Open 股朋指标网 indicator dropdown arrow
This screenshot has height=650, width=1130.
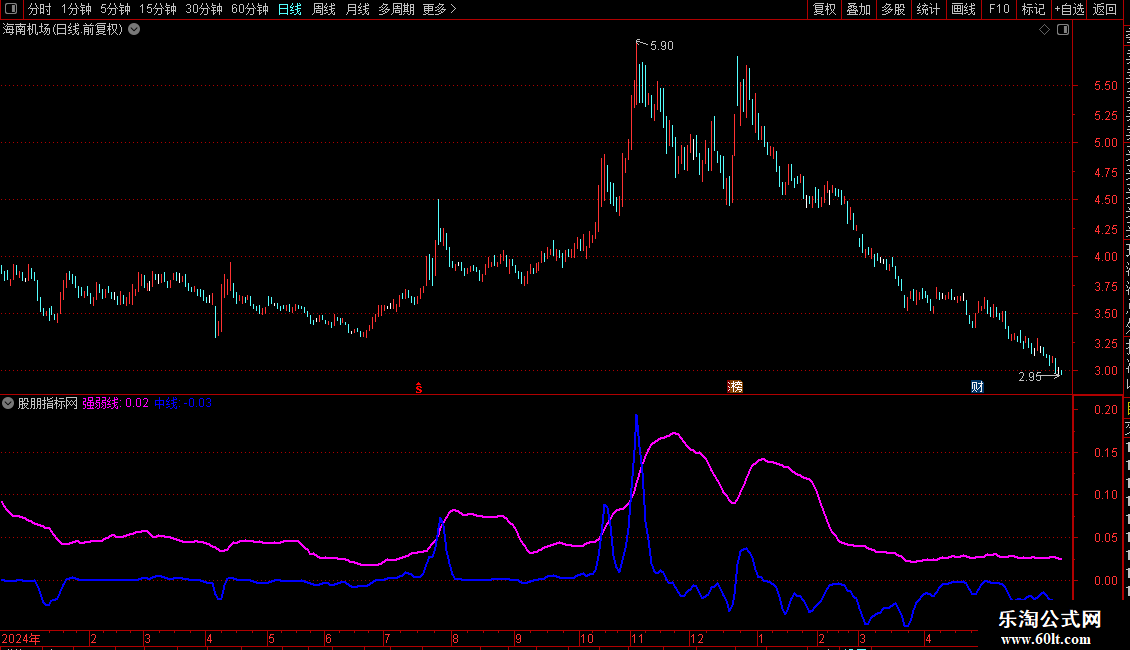click(x=8, y=404)
